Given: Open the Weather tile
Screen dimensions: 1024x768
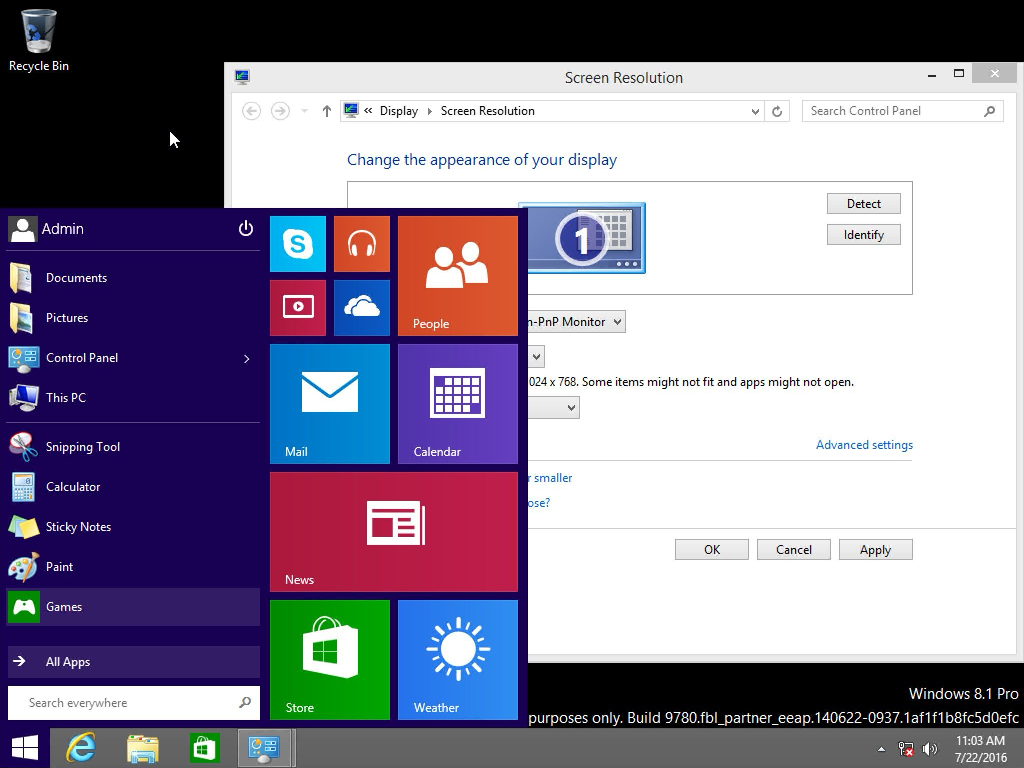Looking at the screenshot, I should 457,659.
